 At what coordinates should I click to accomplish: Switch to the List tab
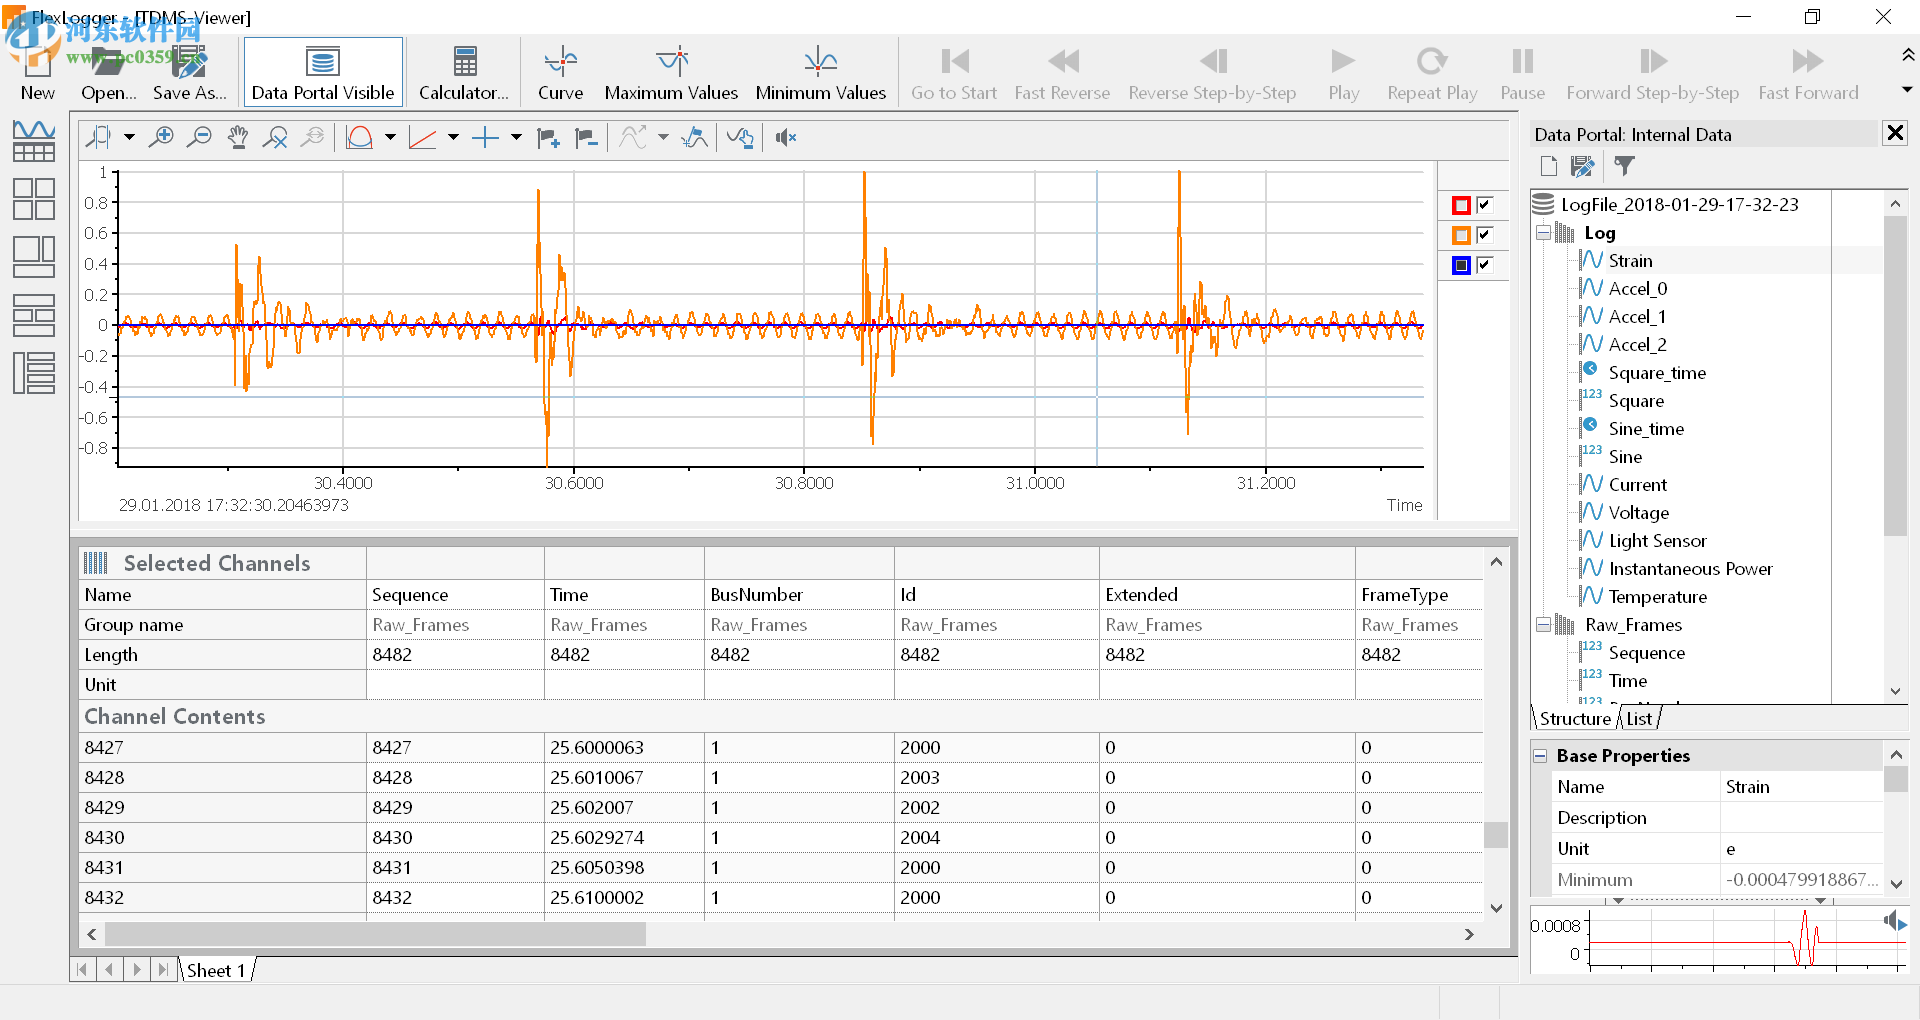click(1639, 718)
